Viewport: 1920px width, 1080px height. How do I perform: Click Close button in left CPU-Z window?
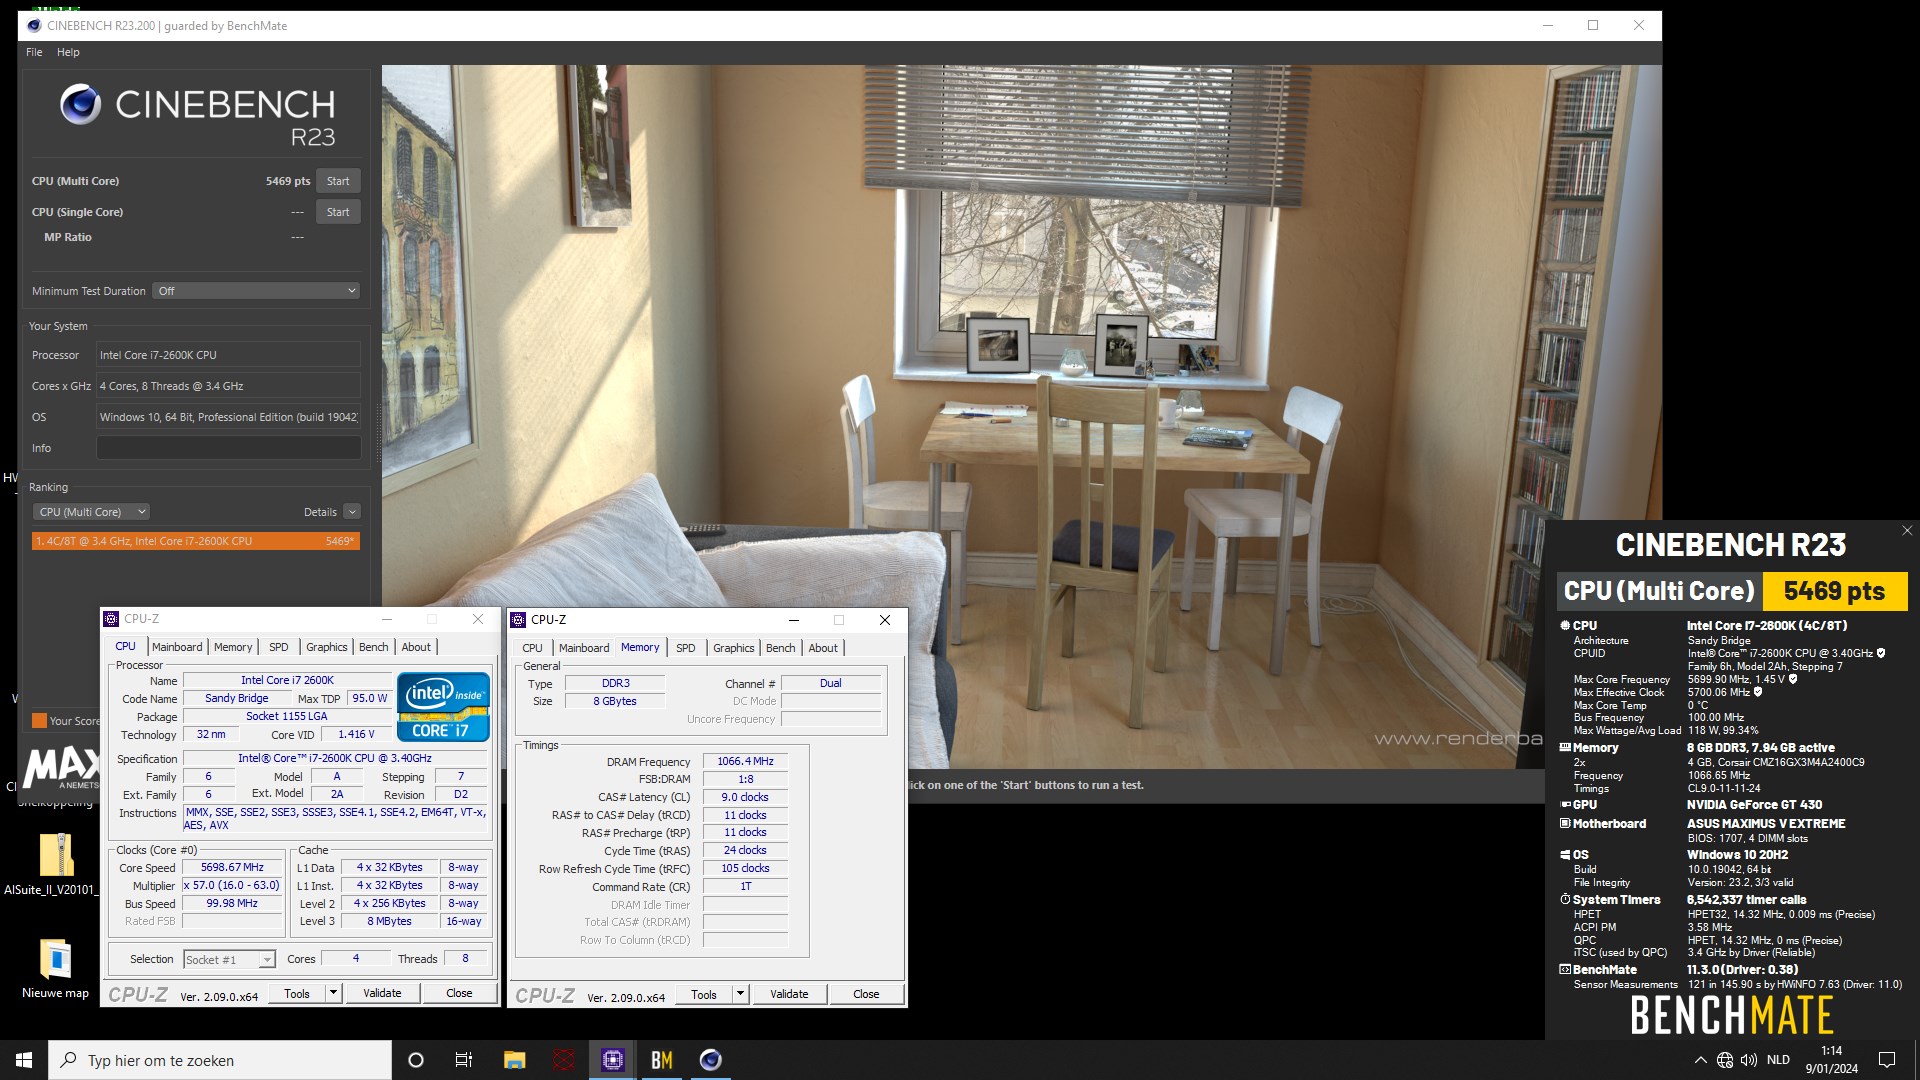coord(459,993)
